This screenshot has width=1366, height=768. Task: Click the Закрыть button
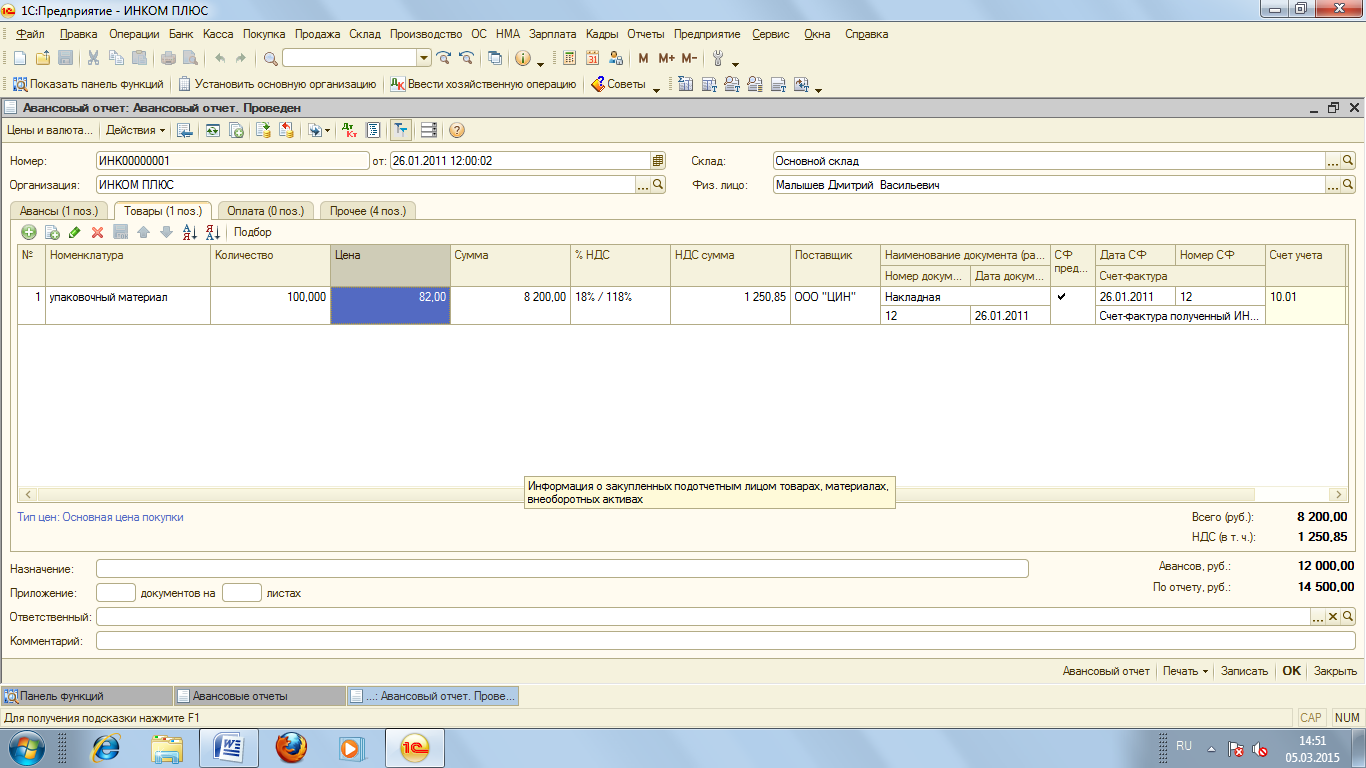tap(1335, 671)
